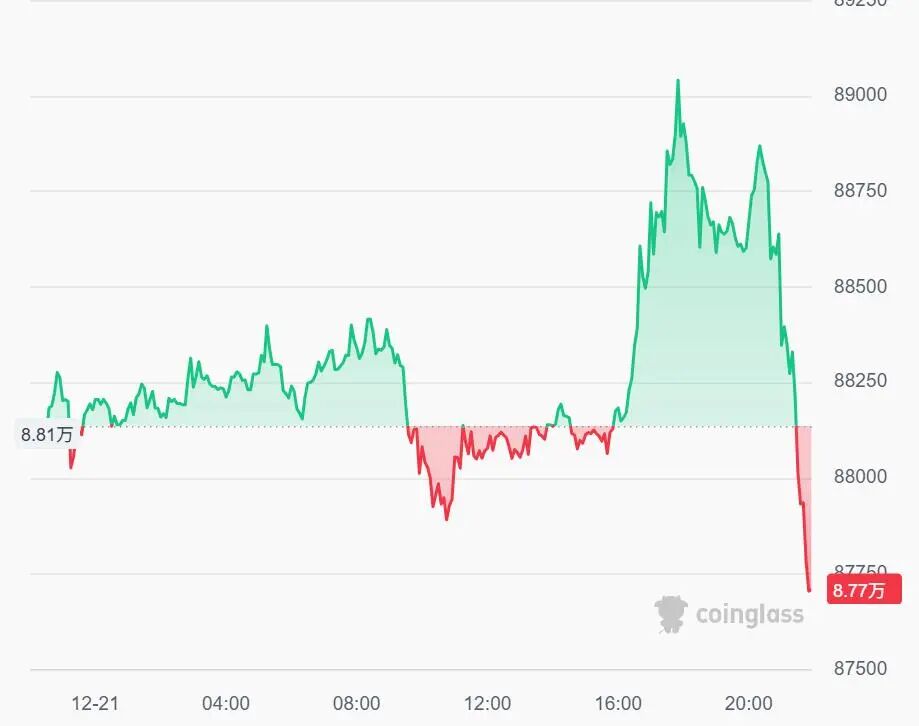Image resolution: width=919 pixels, height=726 pixels.
Task: Select the 08:00 time axis label
Action: pyautogui.click(x=357, y=703)
